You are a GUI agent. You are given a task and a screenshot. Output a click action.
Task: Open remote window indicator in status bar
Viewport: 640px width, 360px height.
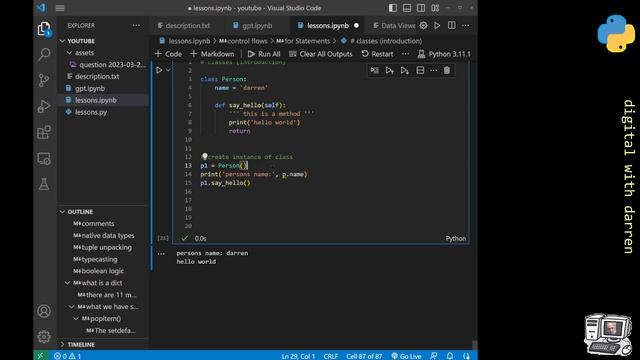[x=40, y=356]
